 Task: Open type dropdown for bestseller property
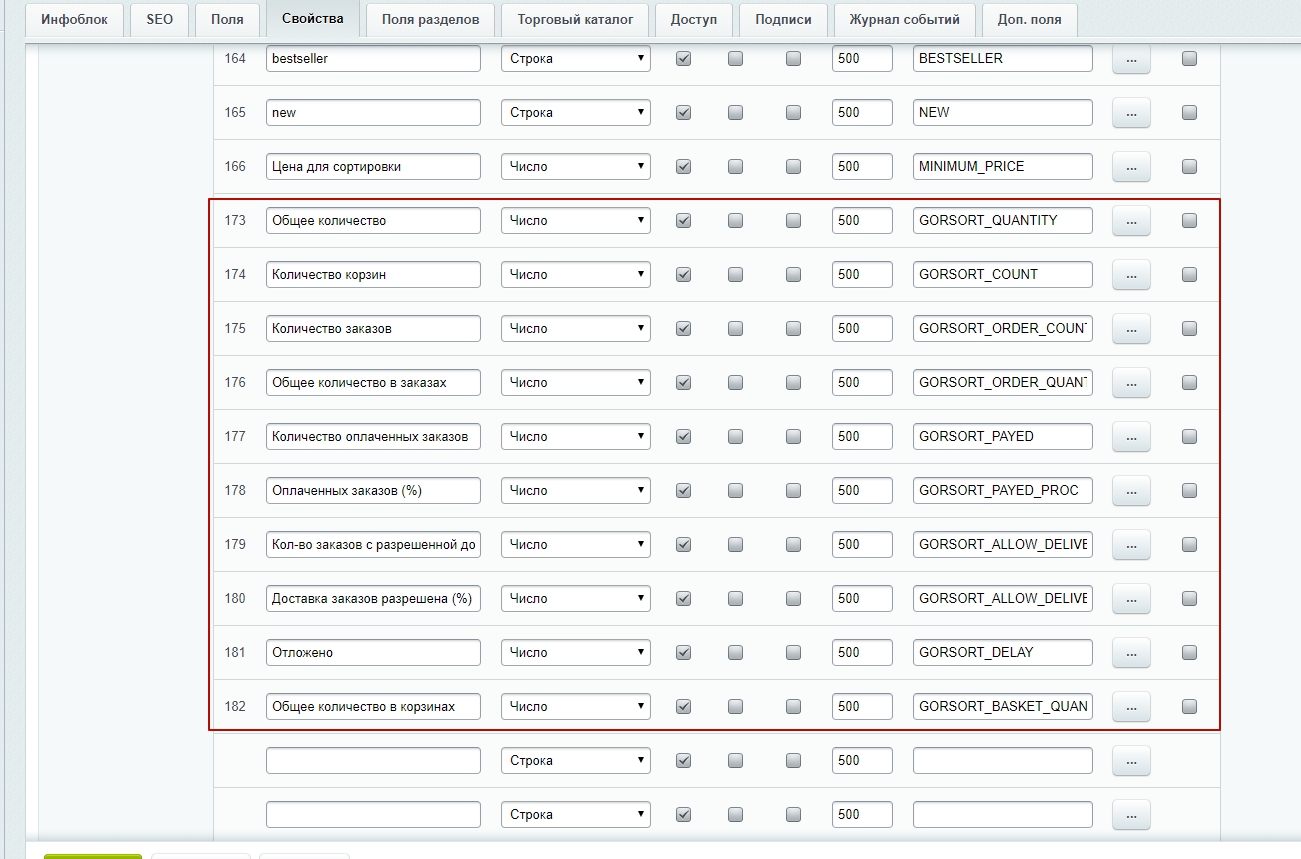(x=575, y=59)
